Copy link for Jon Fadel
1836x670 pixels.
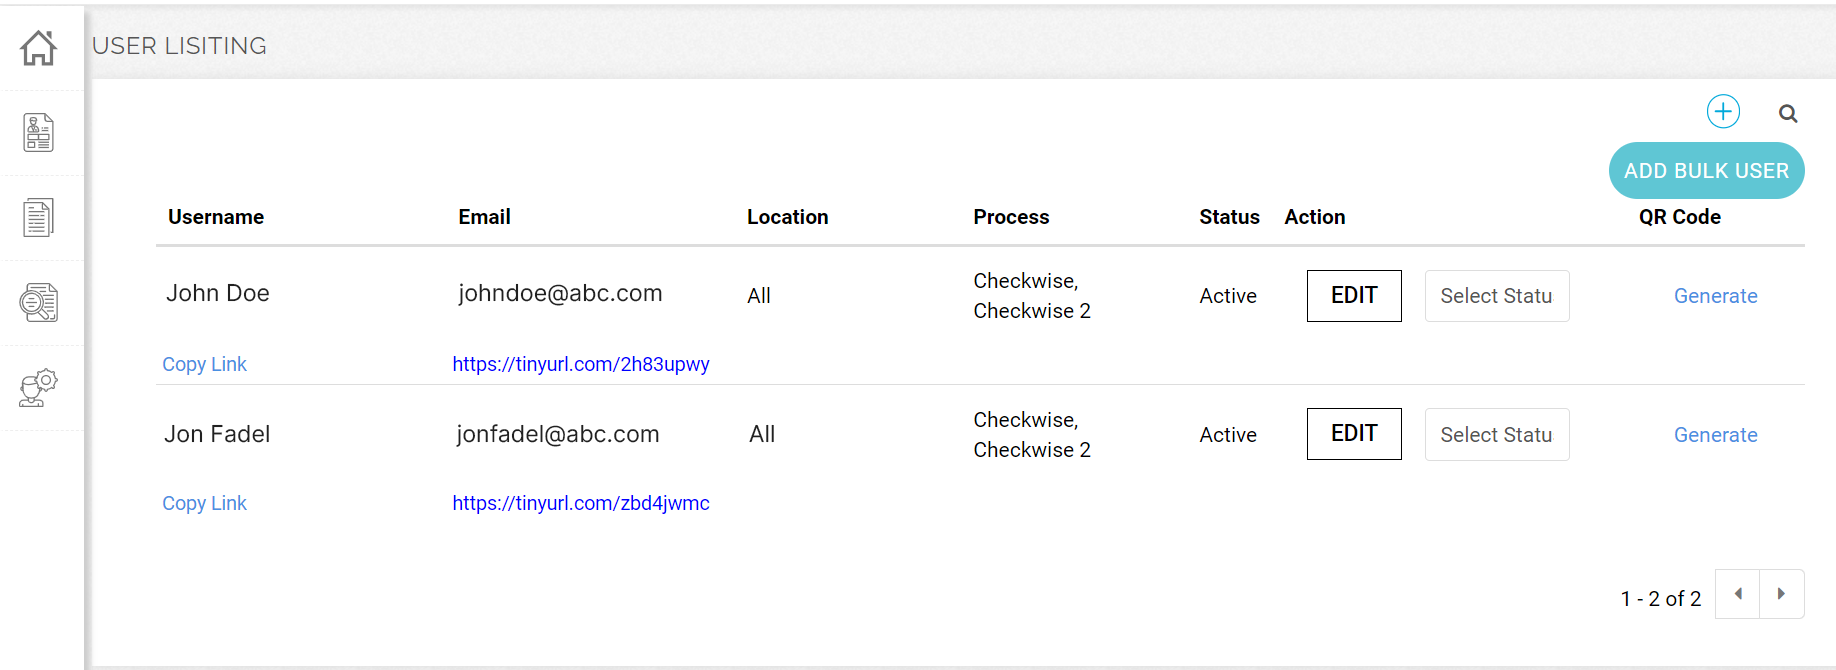pyautogui.click(x=204, y=503)
